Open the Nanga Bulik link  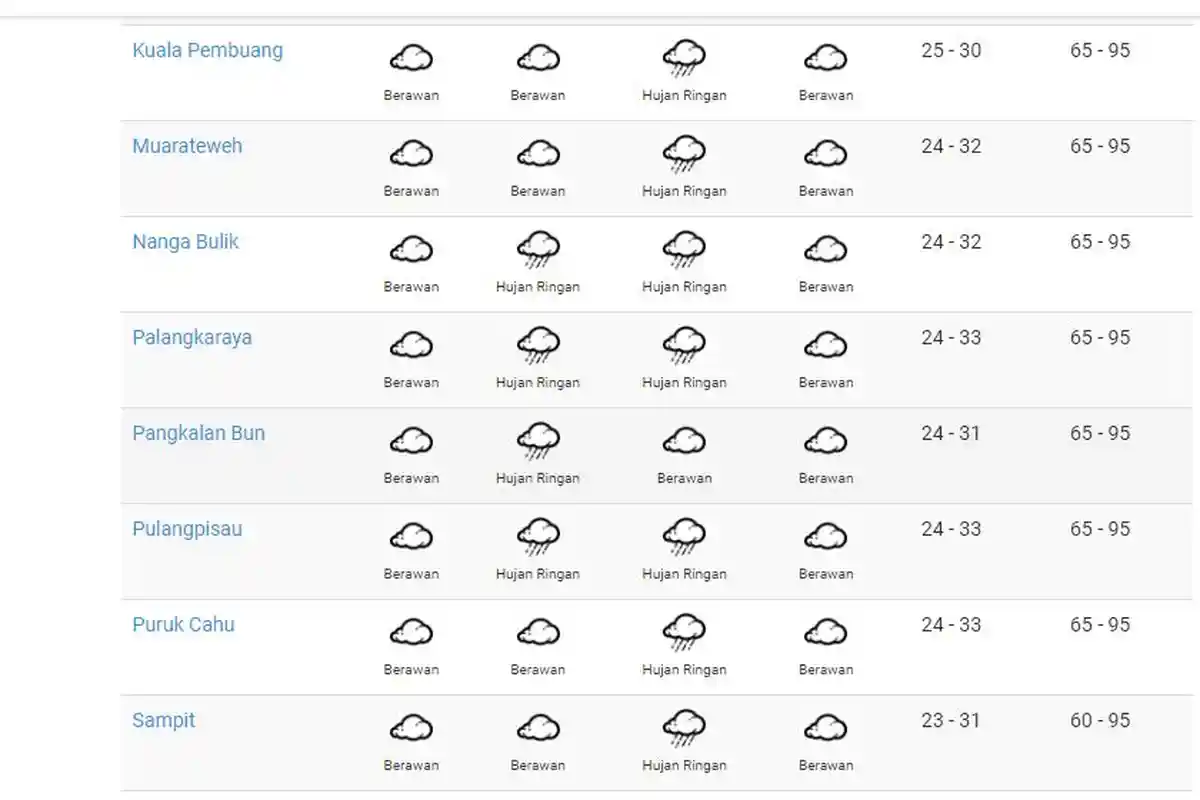tap(185, 242)
